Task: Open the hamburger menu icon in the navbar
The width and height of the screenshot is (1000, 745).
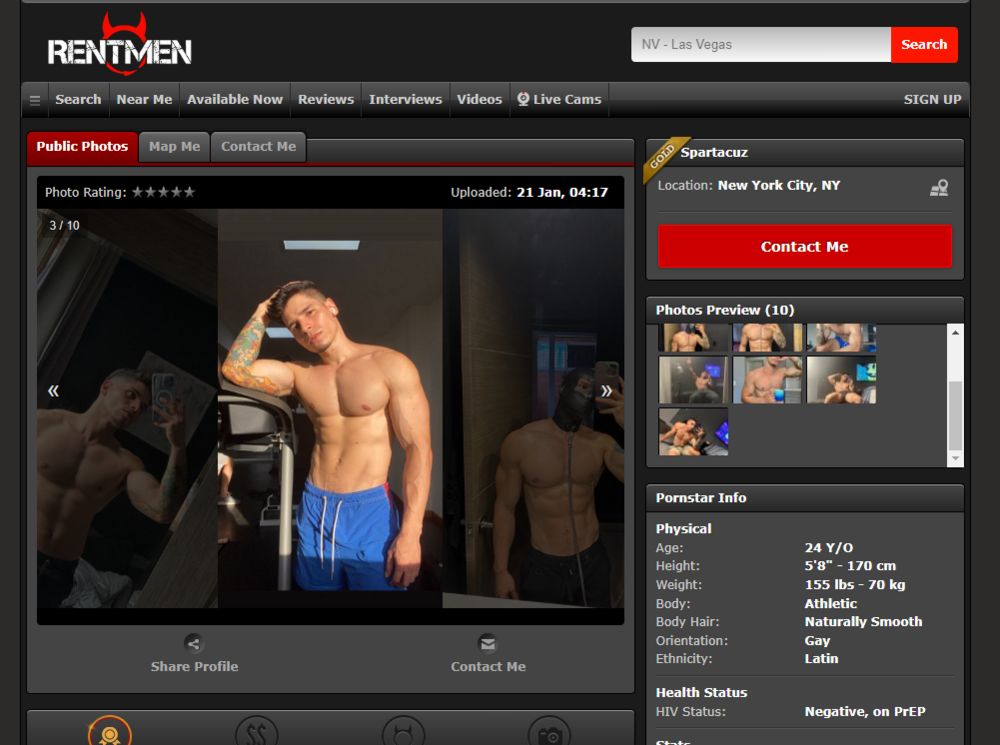Action: (35, 100)
